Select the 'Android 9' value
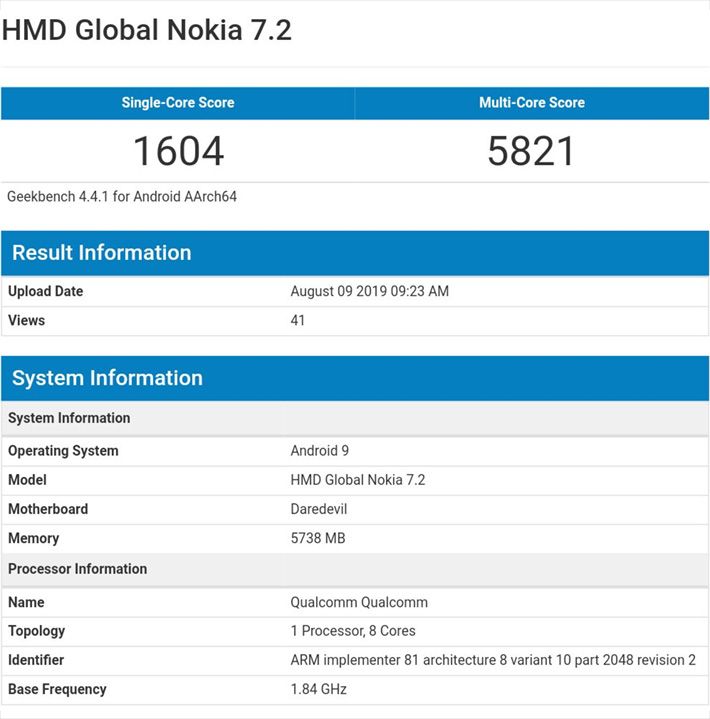This screenshot has height=719, width=710. tap(320, 451)
